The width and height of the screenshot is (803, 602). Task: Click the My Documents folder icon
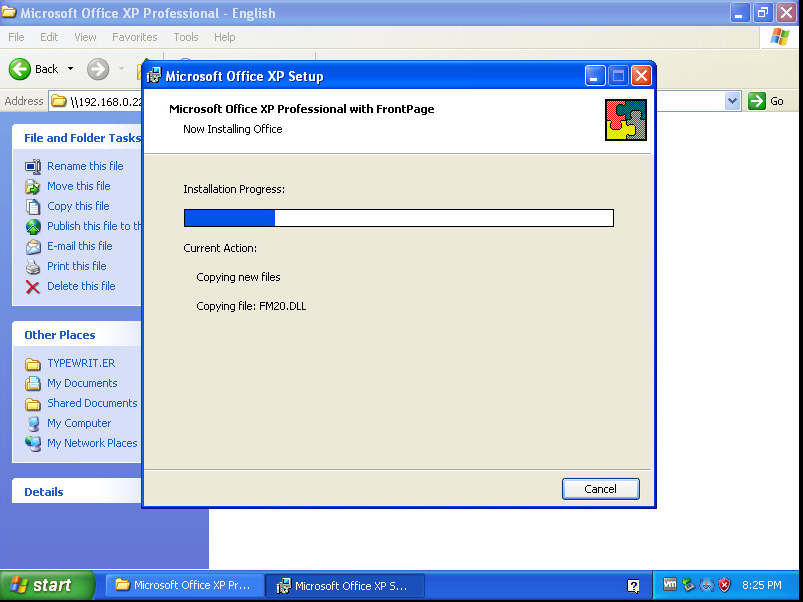coord(33,383)
